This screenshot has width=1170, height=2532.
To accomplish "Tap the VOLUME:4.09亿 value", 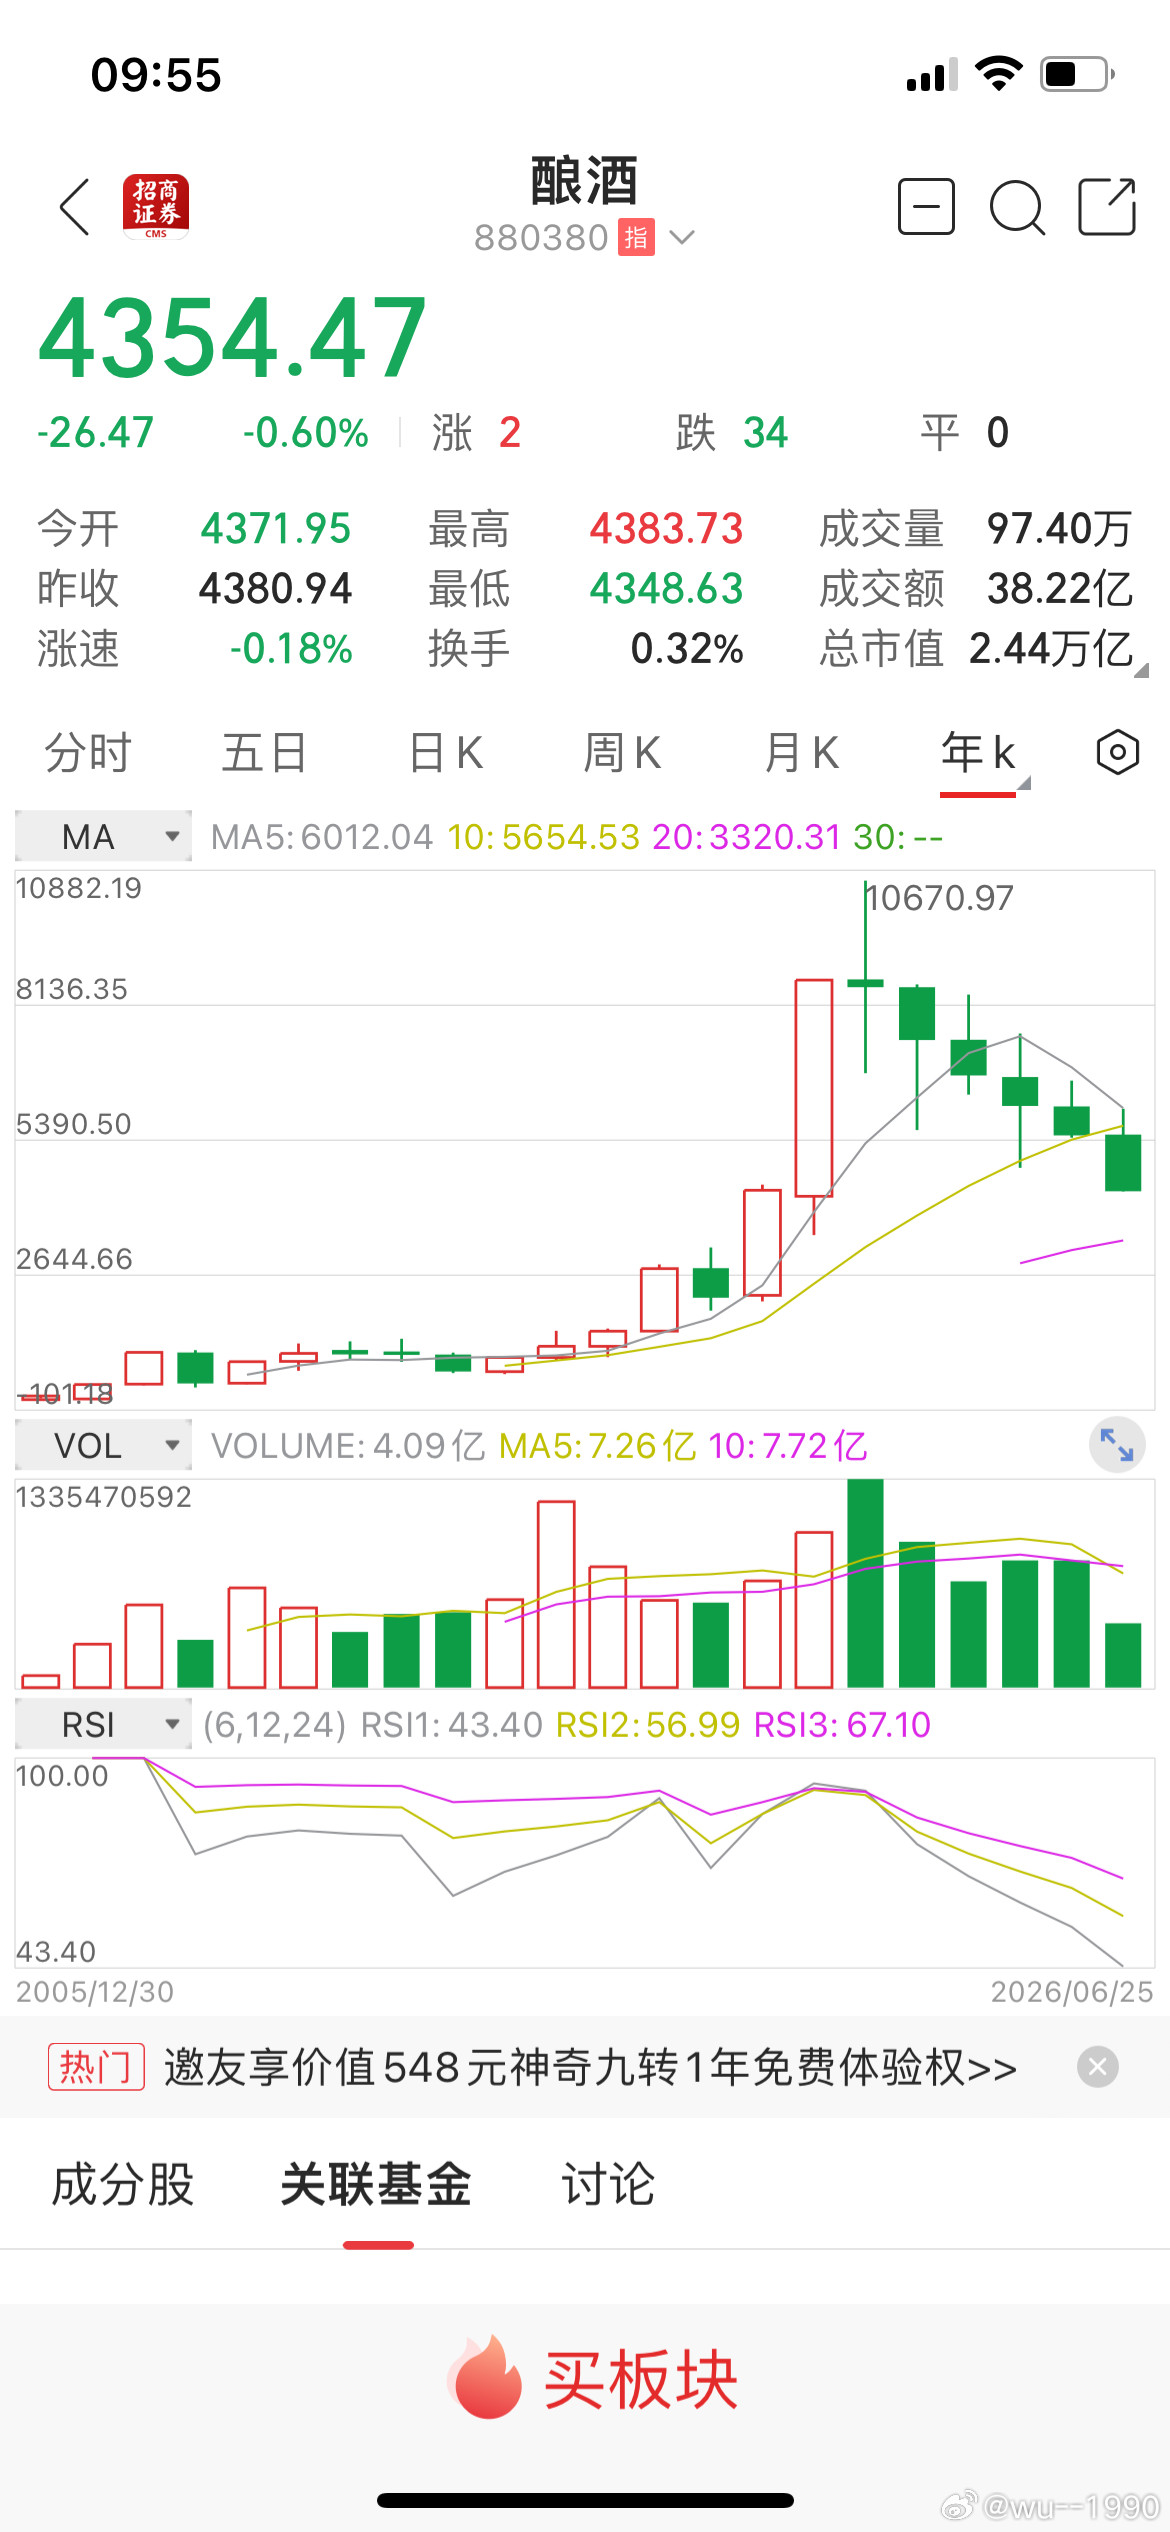I will tap(348, 1445).
